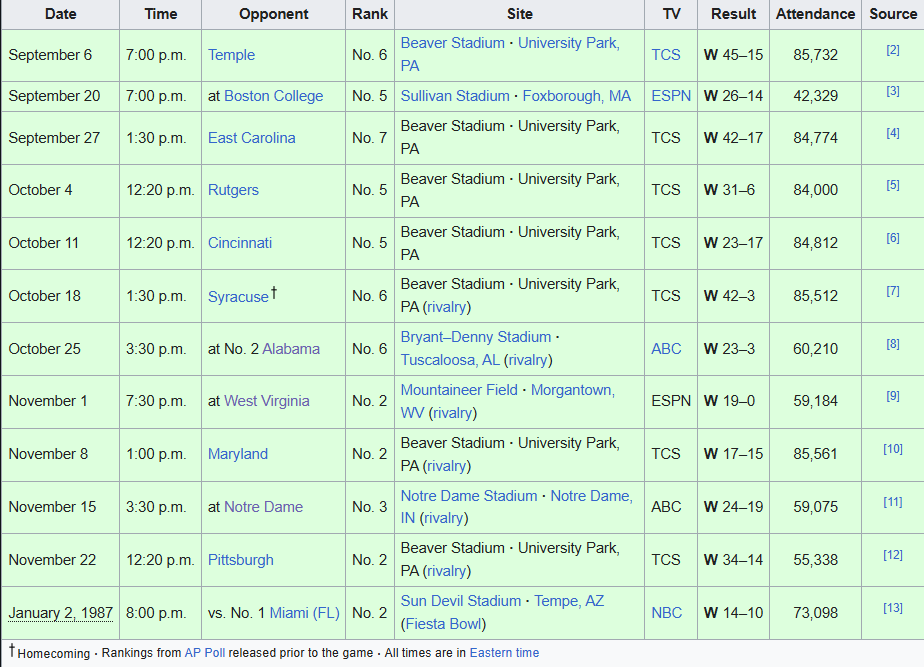This screenshot has width=924, height=667.
Task: Click source reference [4]
Action: [893, 133]
